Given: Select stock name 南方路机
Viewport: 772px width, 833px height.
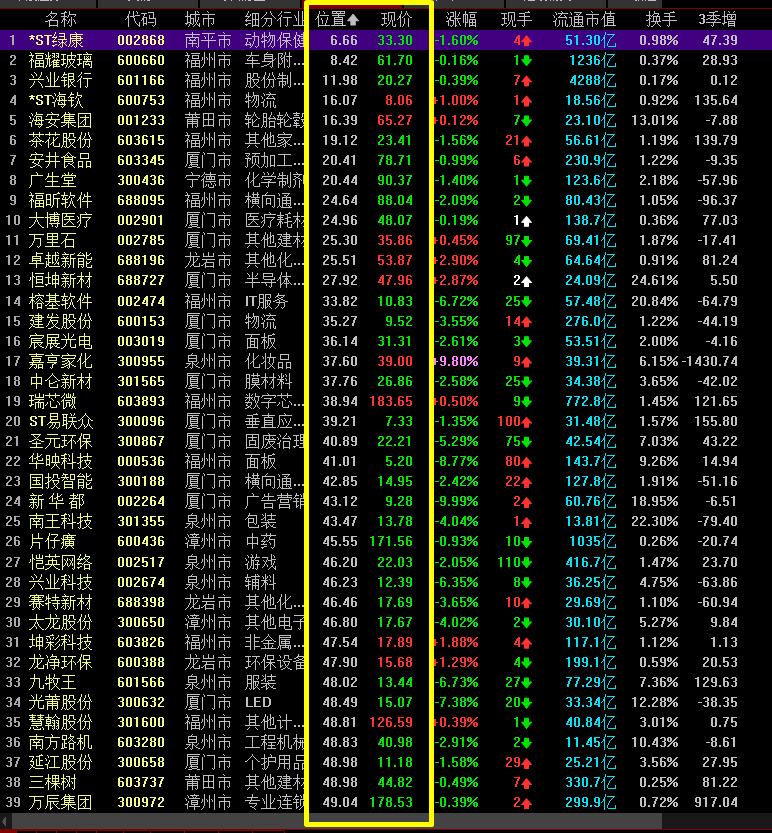Looking at the screenshot, I should 61,743.
